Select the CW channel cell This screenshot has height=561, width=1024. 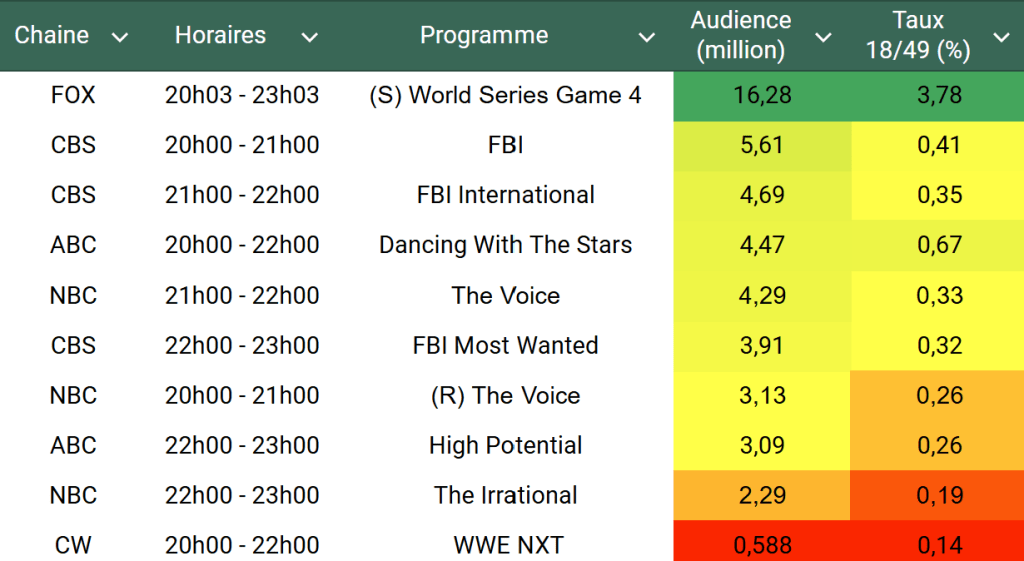tap(73, 545)
